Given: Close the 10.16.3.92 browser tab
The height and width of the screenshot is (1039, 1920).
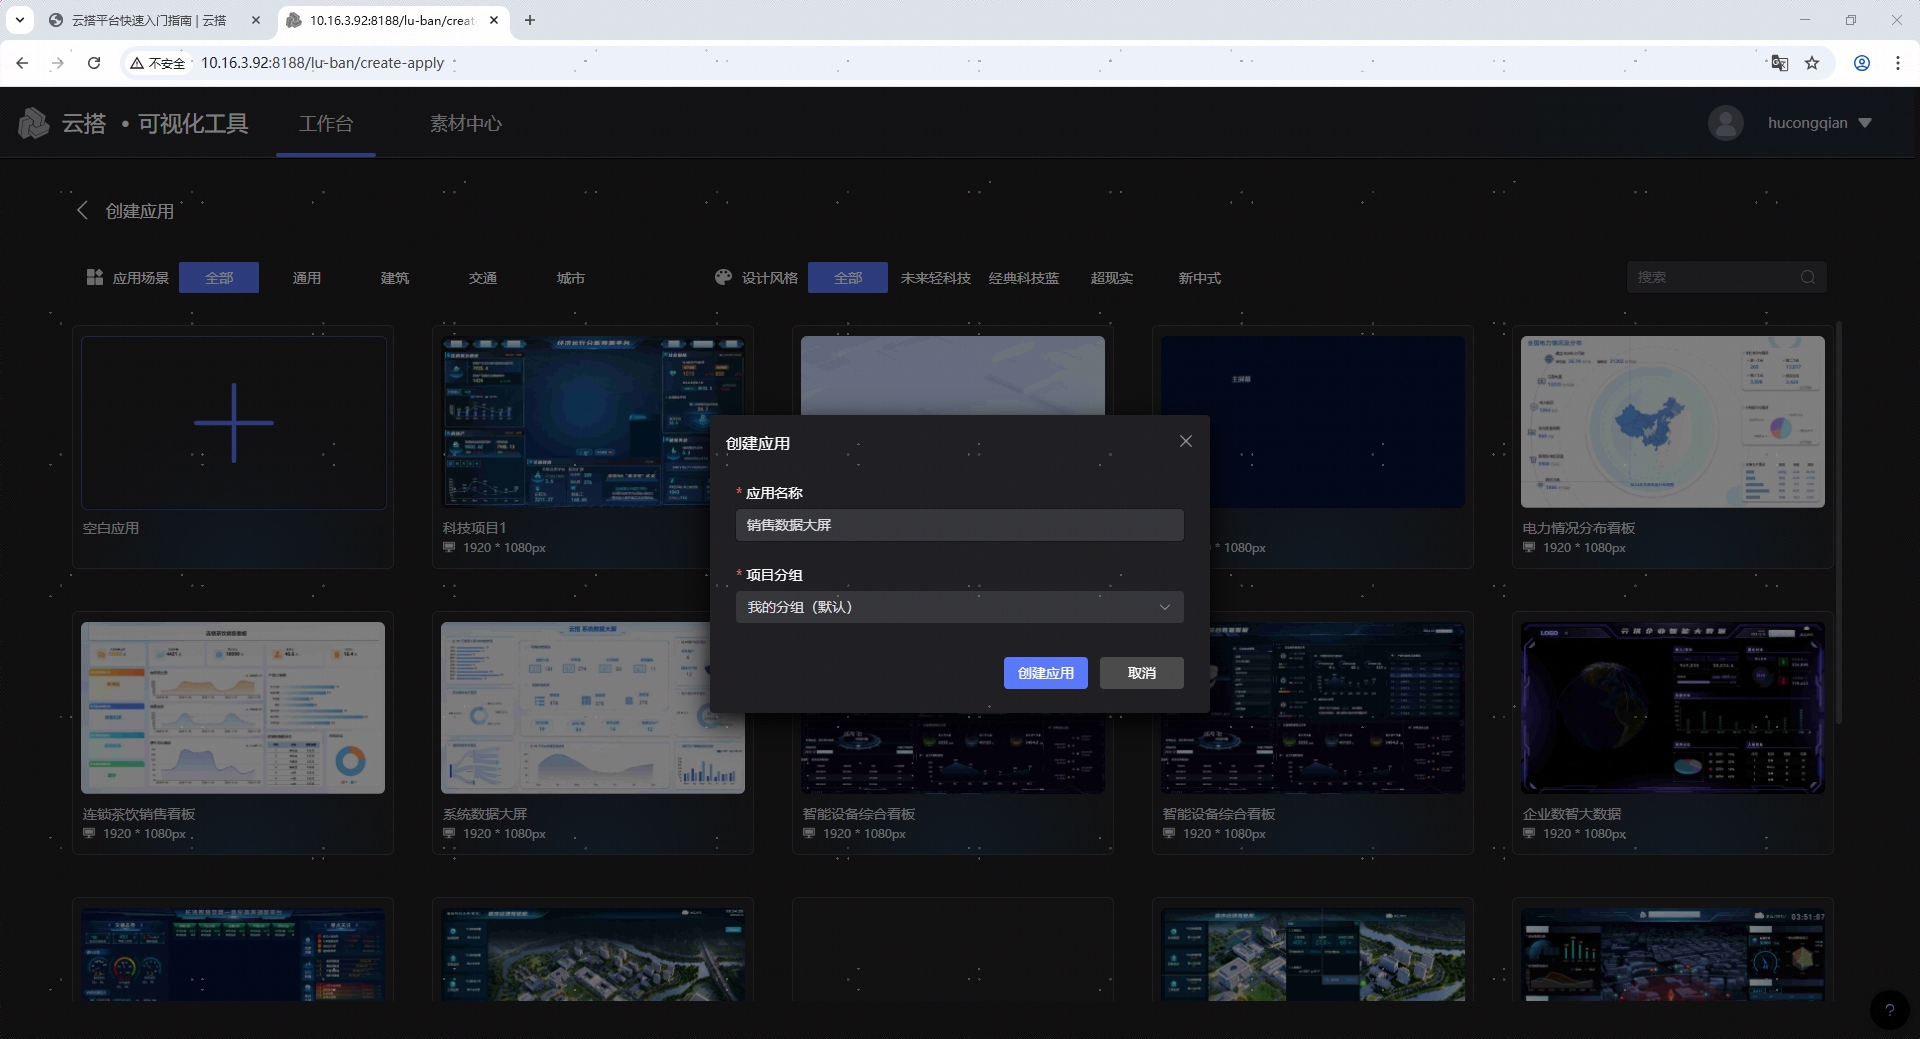Looking at the screenshot, I should 494,20.
